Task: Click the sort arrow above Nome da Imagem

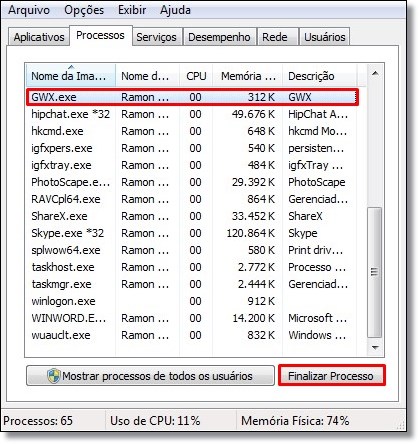Action: tap(71, 67)
